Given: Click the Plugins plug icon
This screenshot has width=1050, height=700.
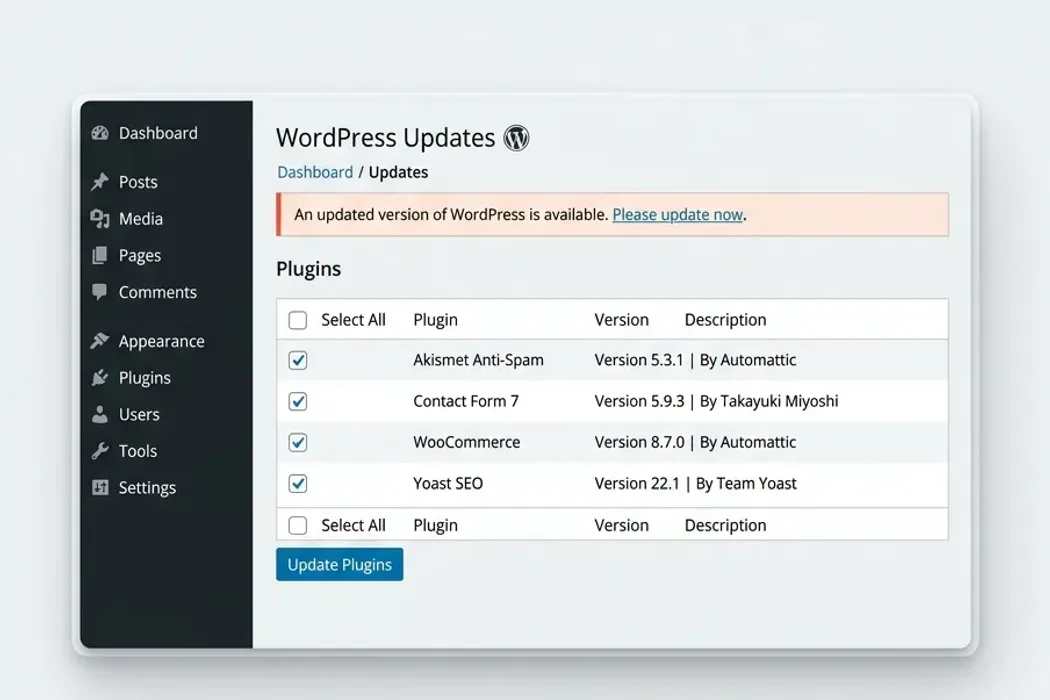Looking at the screenshot, I should pyautogui.click(x=100, y=378).
